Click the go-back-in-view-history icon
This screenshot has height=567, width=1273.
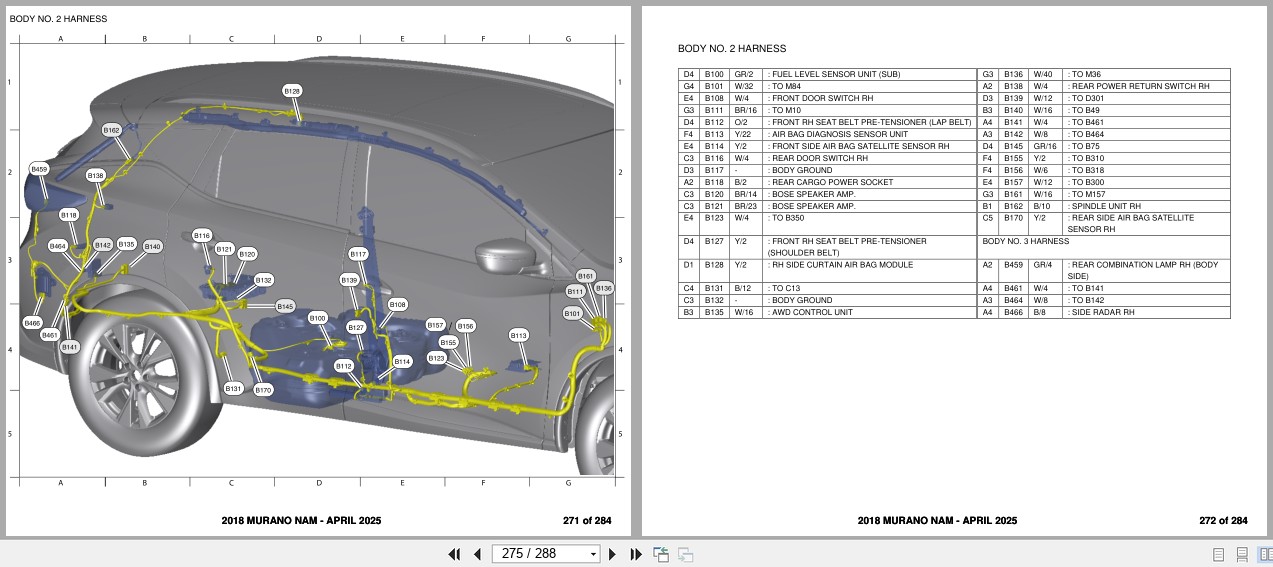click(661, 554)
